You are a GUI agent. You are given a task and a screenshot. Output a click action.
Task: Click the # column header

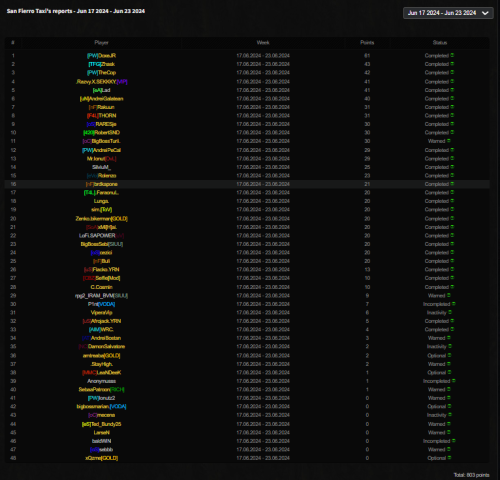coord(13,43)
